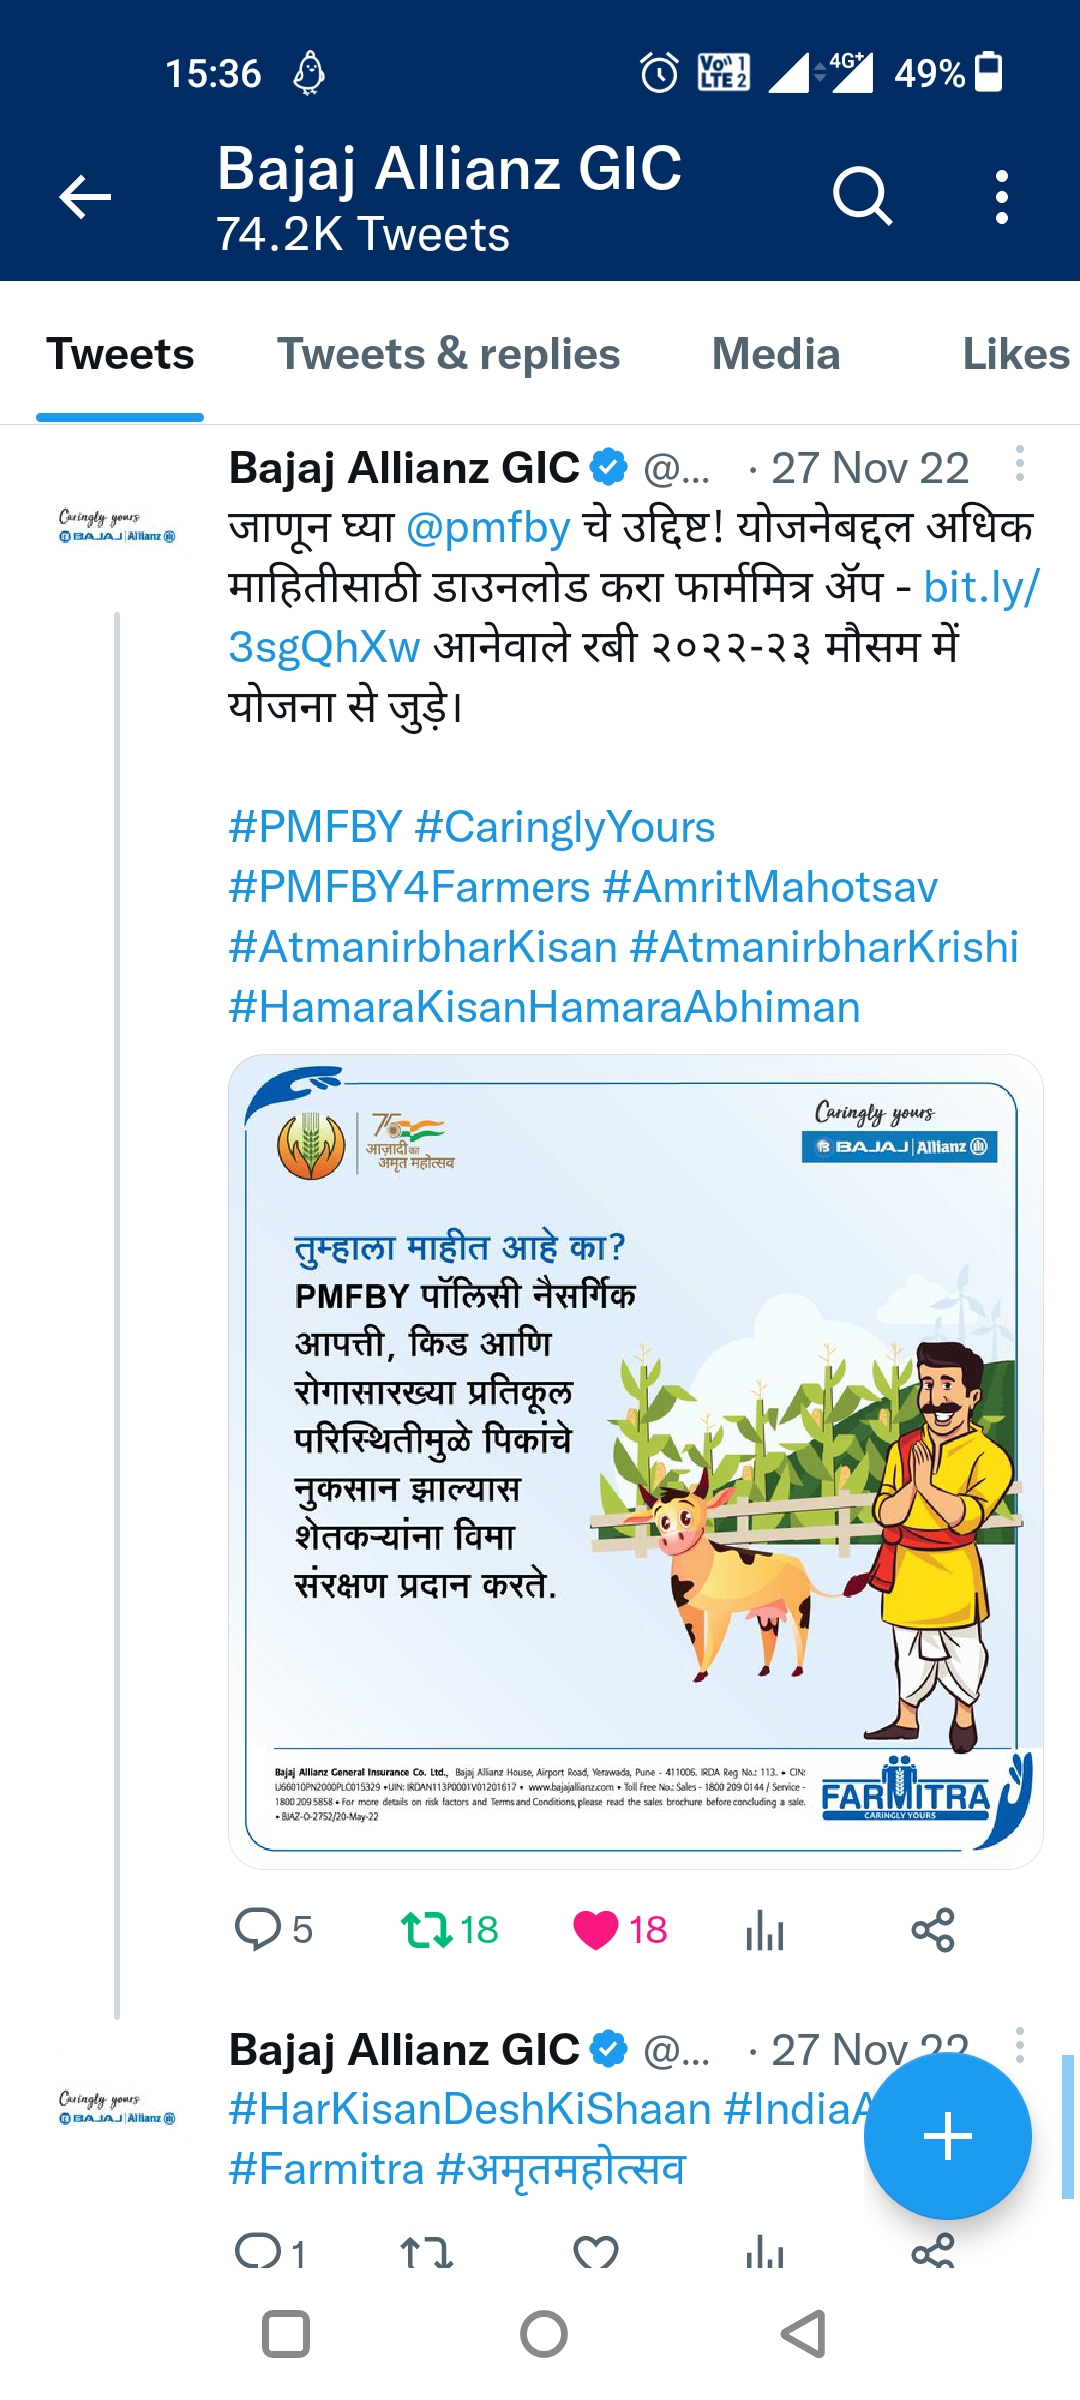Screen dimensions: 1080x2400
Task: Share the first PMFBY tweet
Action: tap(932, 1929)
